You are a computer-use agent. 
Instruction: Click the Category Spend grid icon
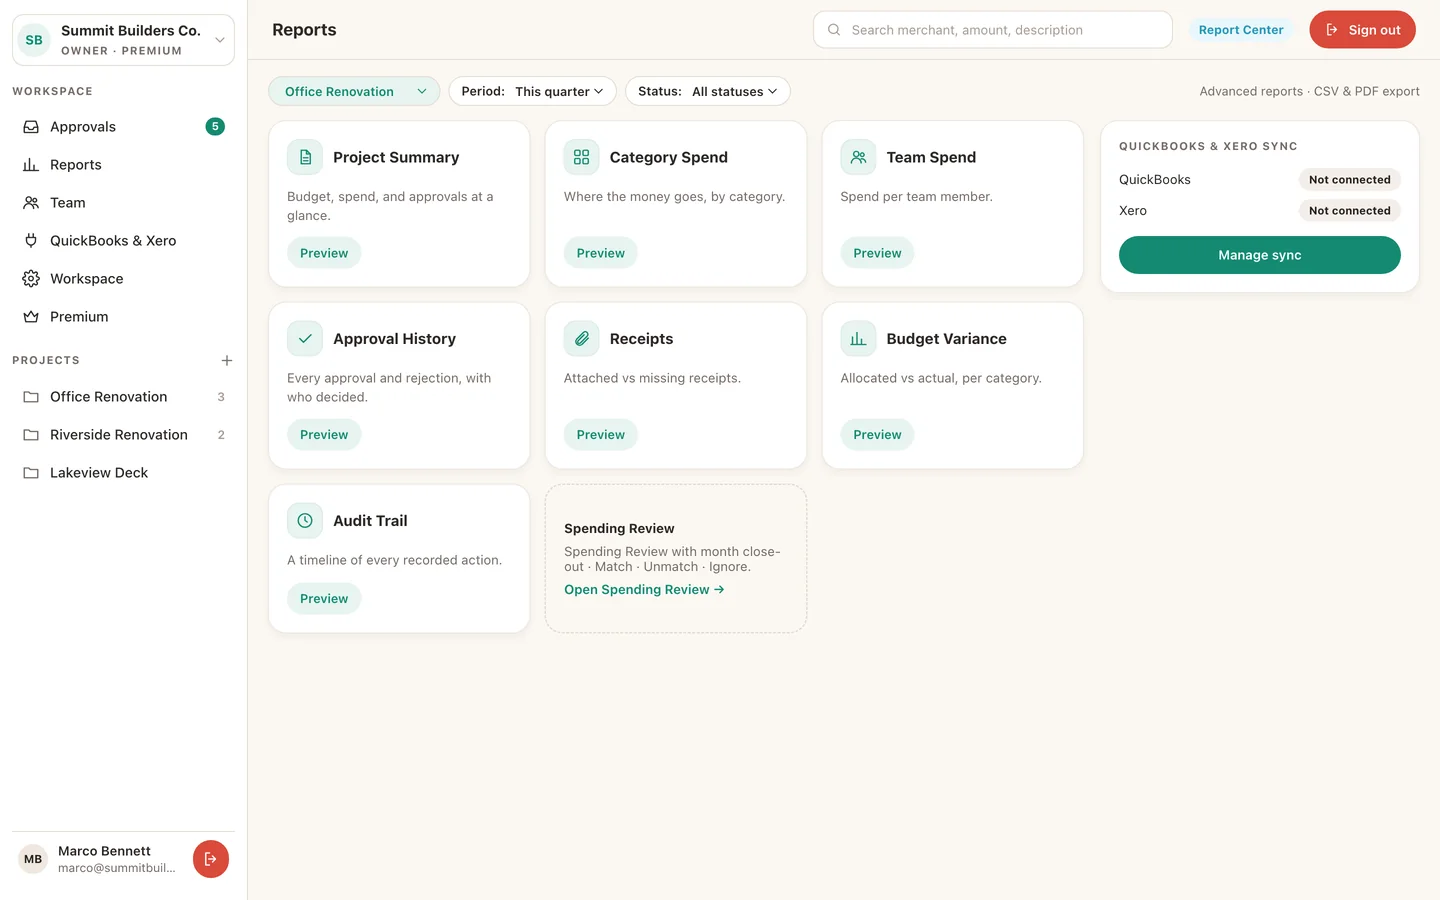pos(581,157)
